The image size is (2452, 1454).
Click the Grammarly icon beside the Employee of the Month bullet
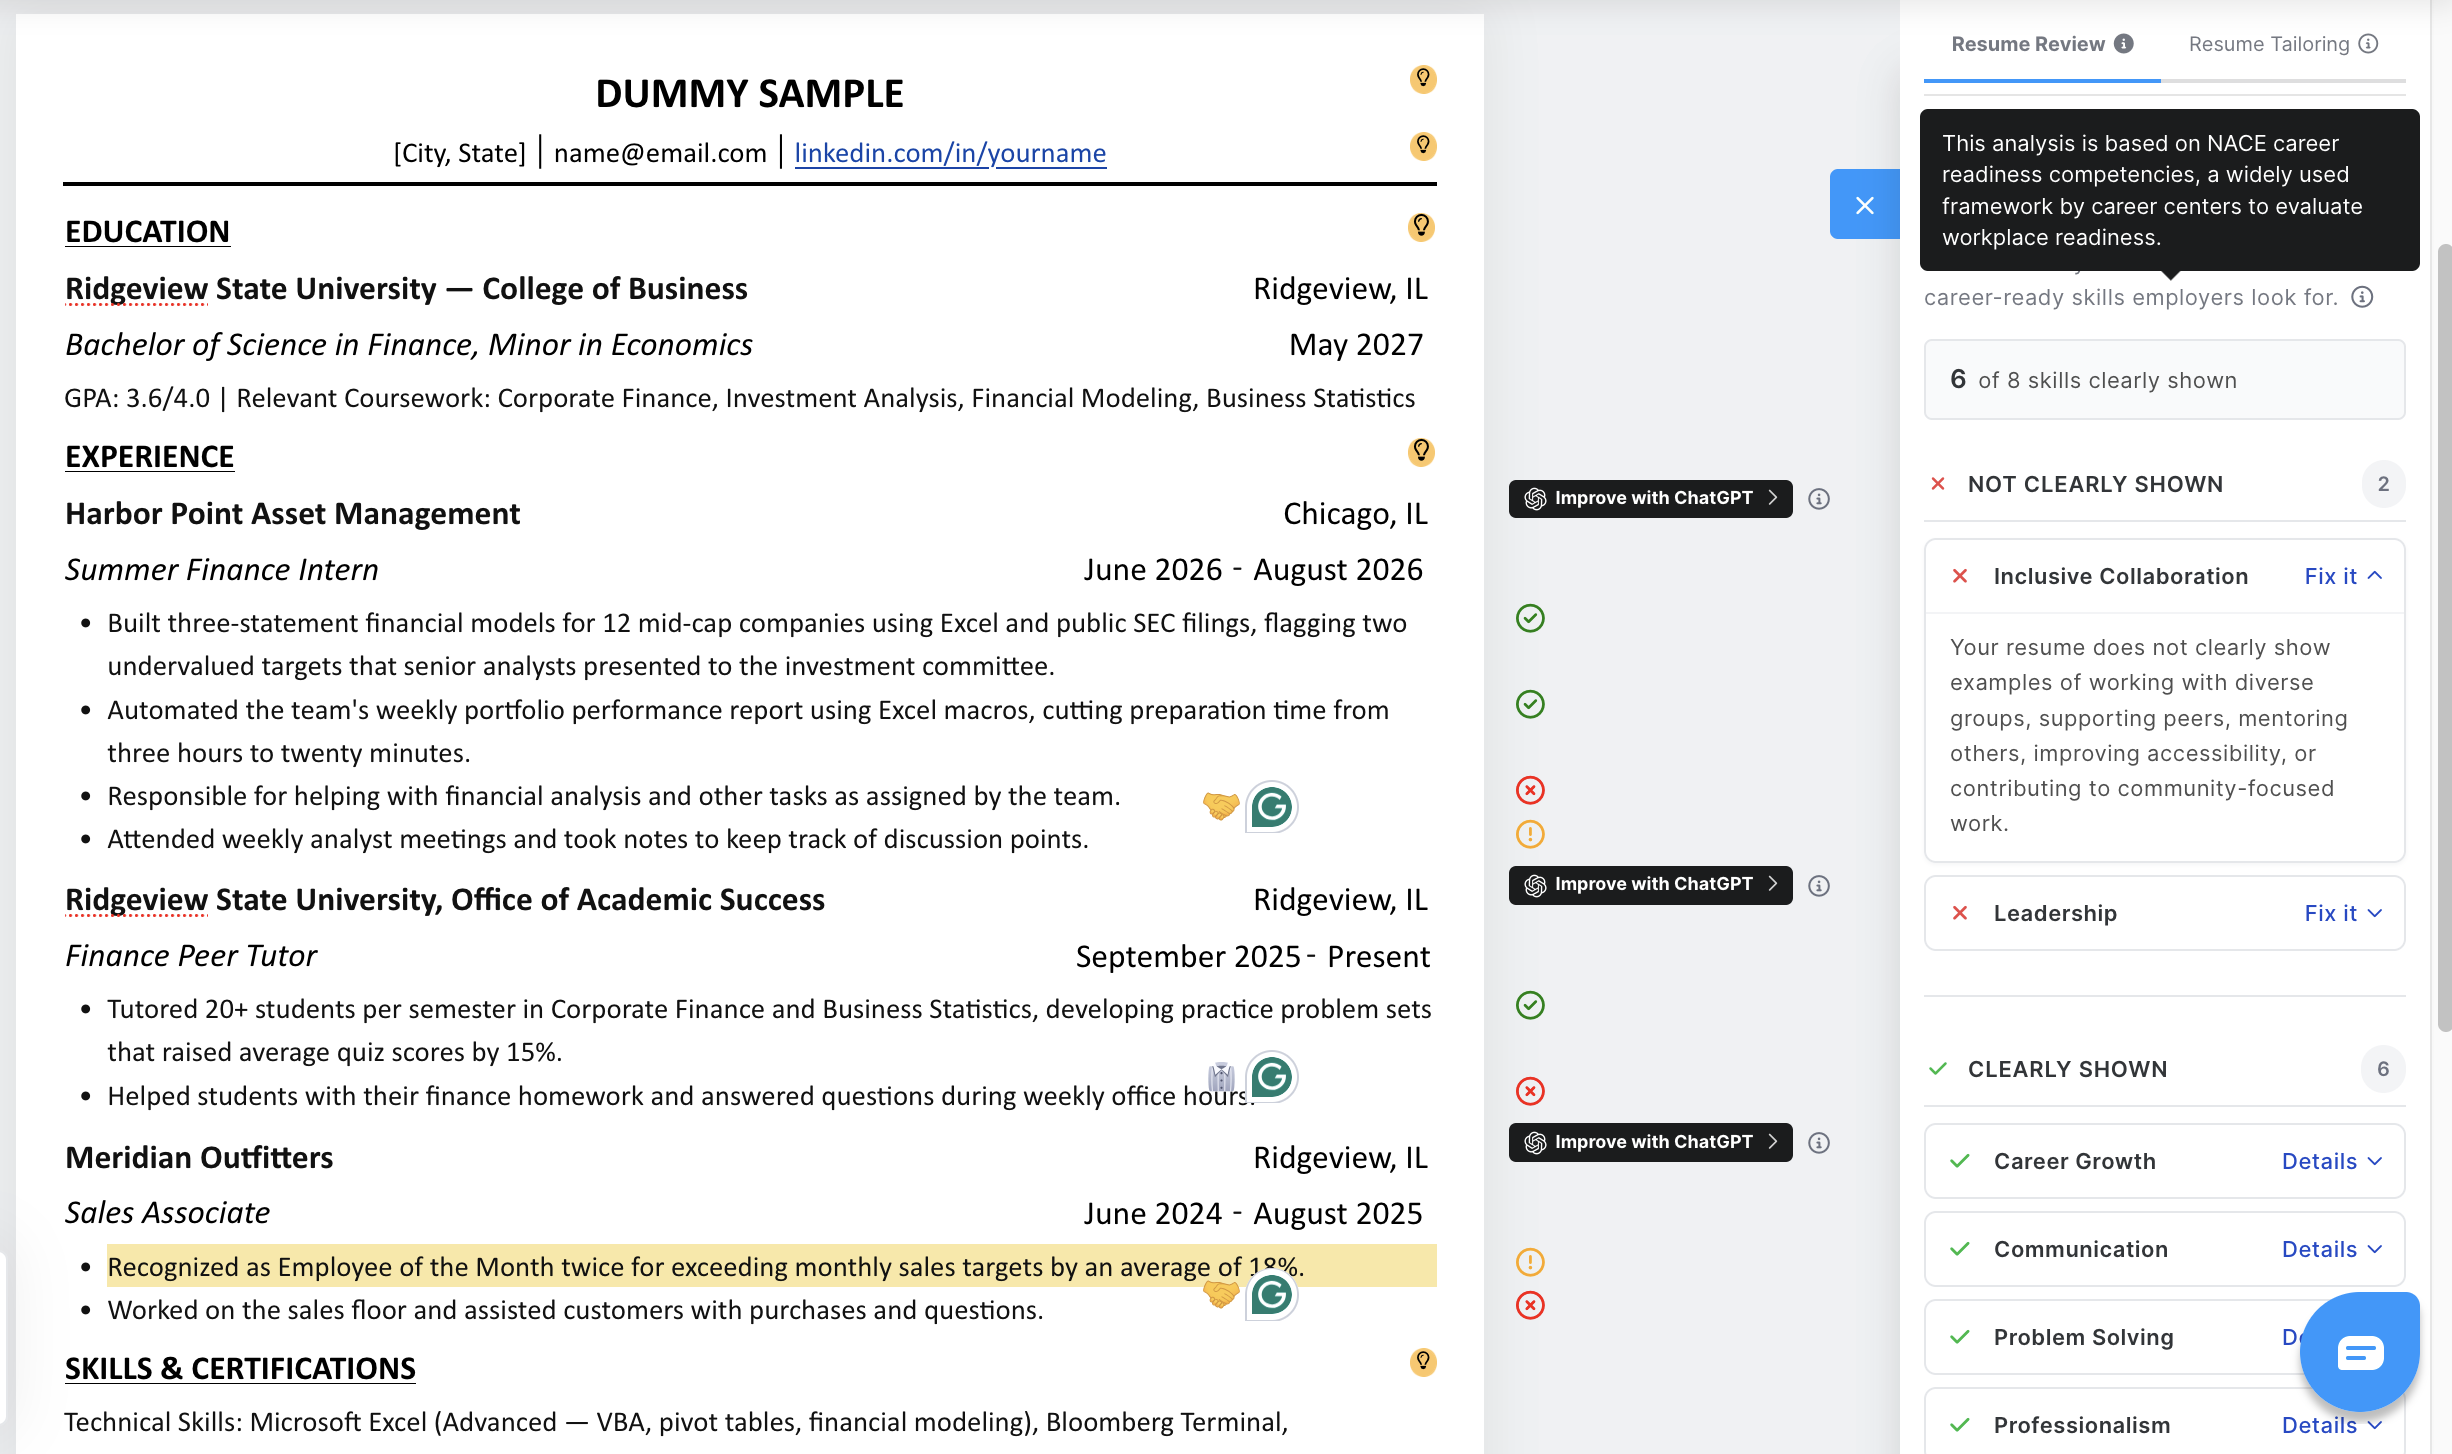(x=1272, y=1295)
